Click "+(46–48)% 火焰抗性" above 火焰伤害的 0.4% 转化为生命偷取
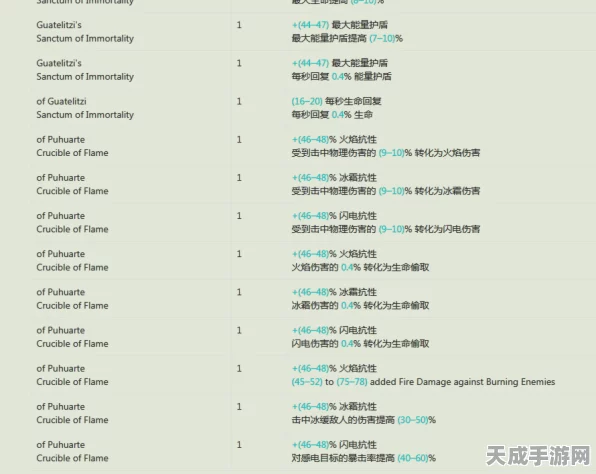Screen dimensions: 596x474 click(x=334, y=254)
